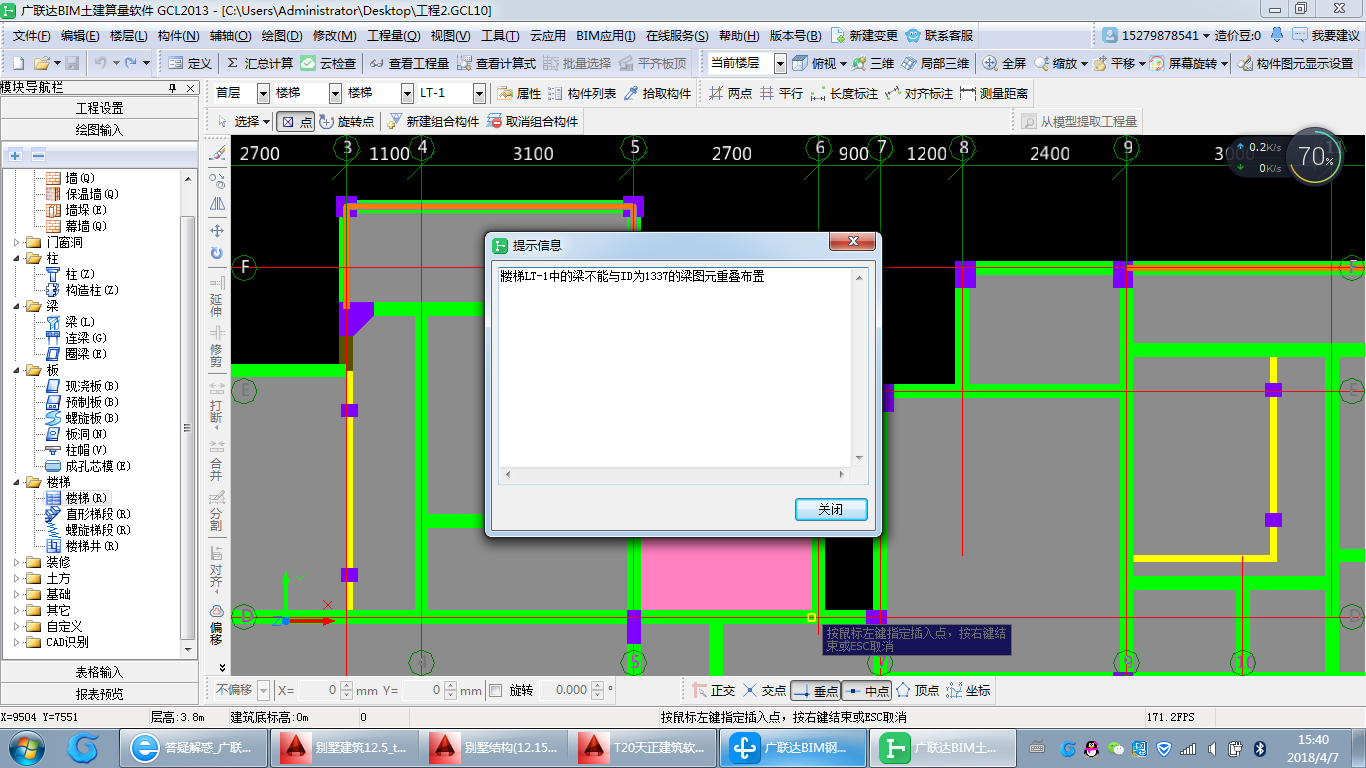
Task: Click 新建组合构件 new combined component
Action: [x=433, y=121]
